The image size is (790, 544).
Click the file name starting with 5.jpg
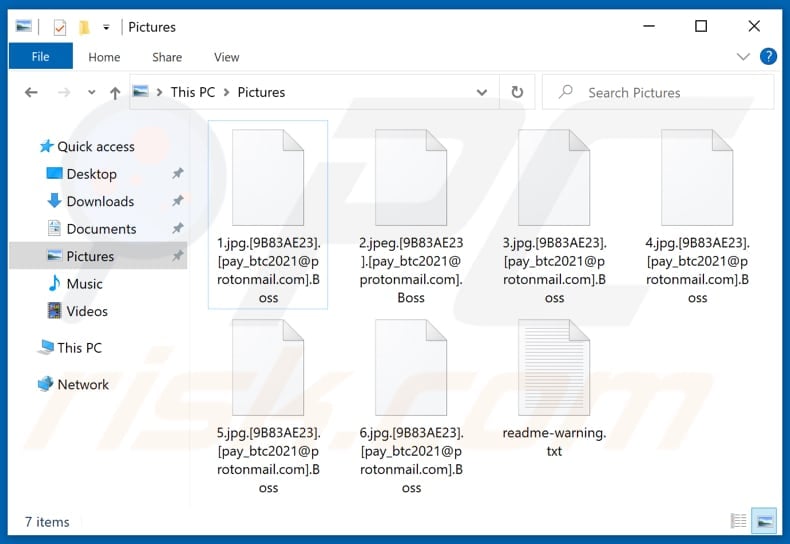[268, 460]
